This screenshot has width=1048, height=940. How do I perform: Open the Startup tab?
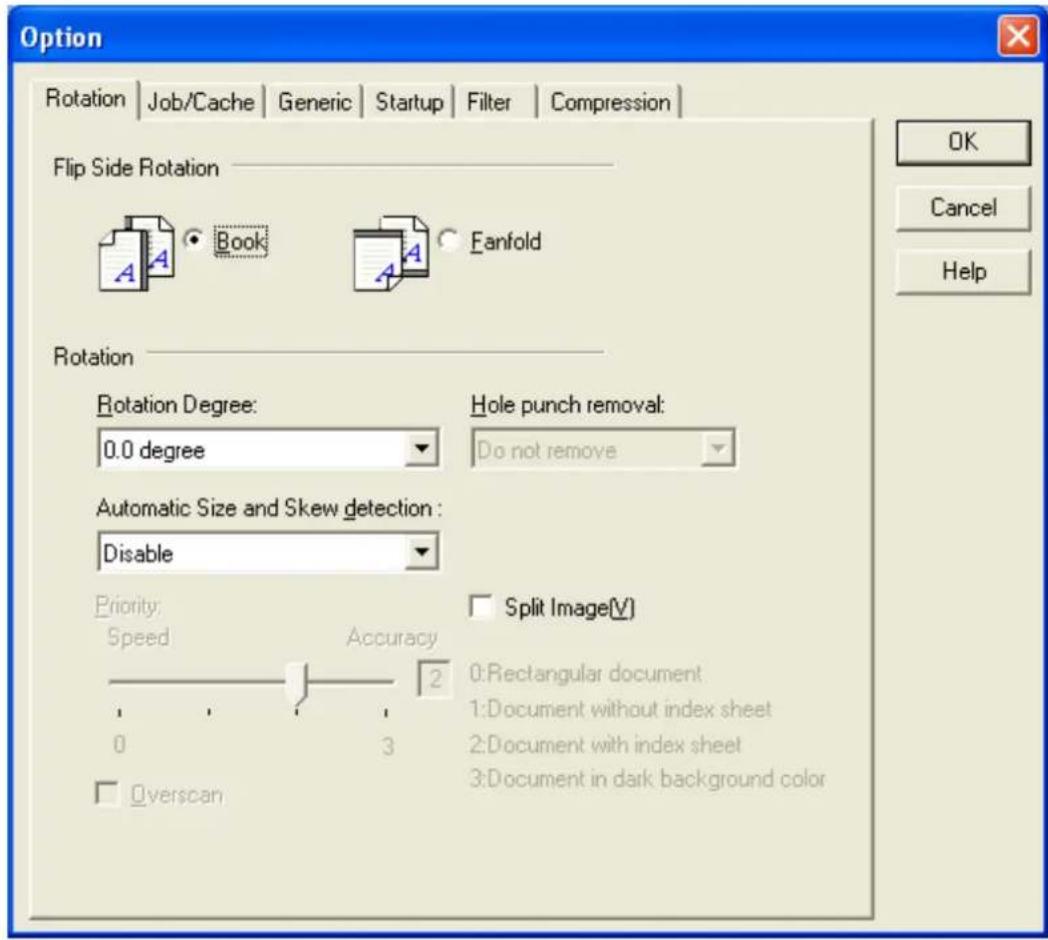click(409, 102)
